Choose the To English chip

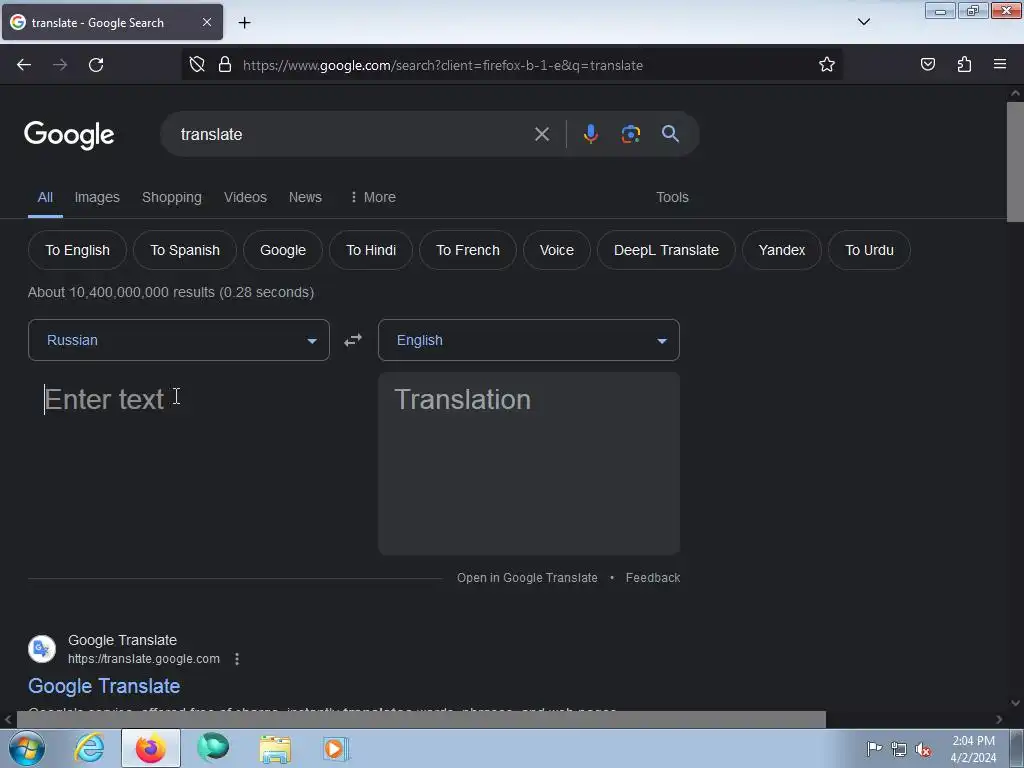pos(77,250)
